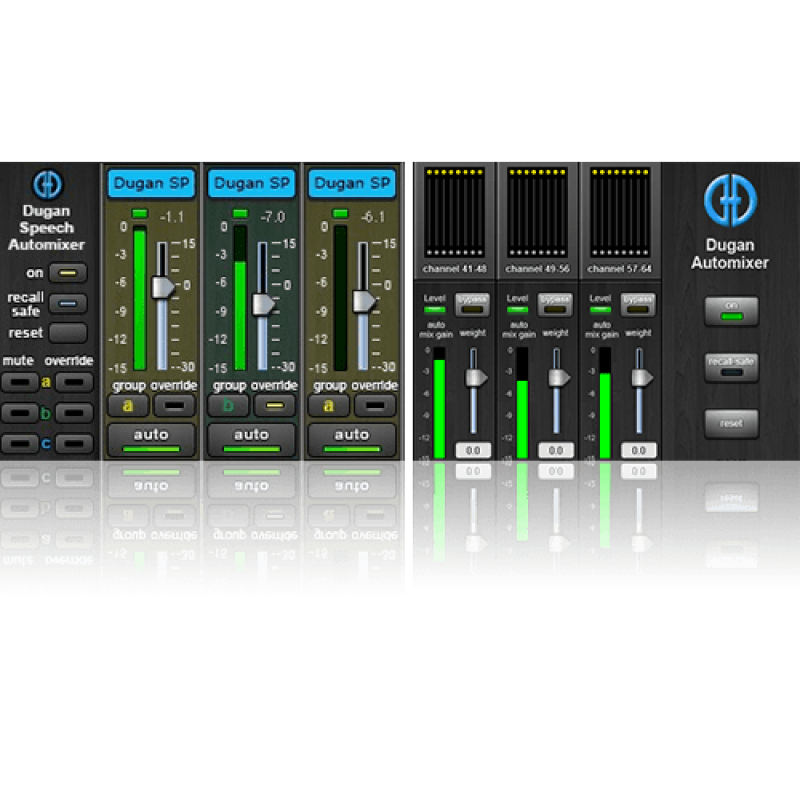Toggle the Speech Automixer on switch
The height and width of the screenshot is (800, 800).
(x=69, y=273)
